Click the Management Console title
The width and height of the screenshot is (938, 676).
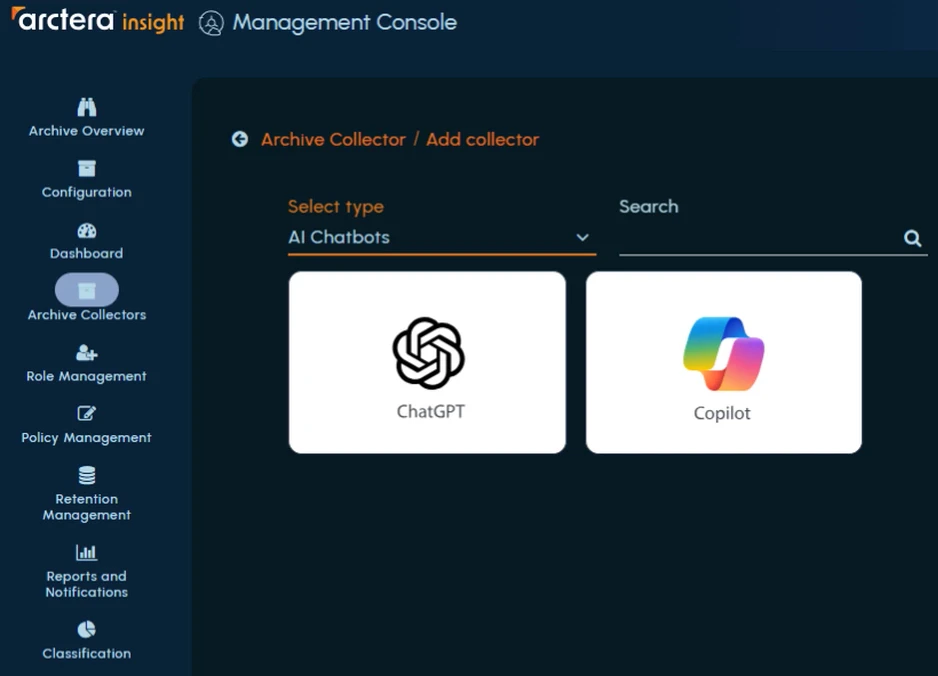pyautogui.click(x=345, y=23)
